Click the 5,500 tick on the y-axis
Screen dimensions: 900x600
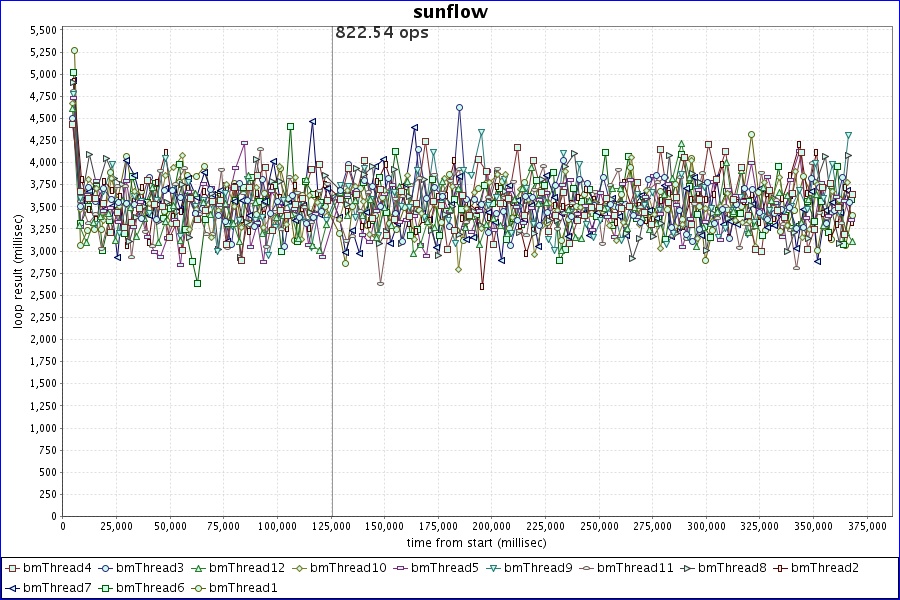[43, 30]
